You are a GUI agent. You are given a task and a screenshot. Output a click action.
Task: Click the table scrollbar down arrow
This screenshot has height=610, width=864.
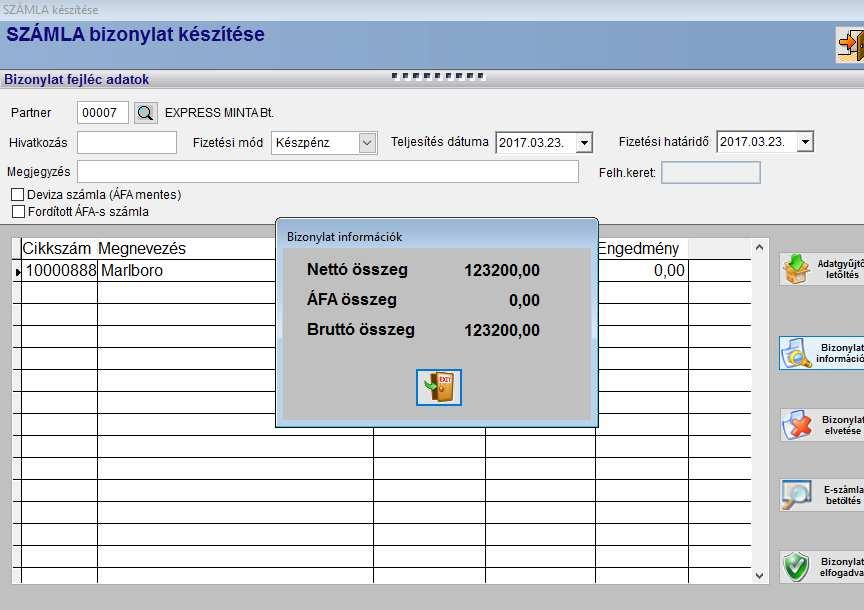point(759,576)
